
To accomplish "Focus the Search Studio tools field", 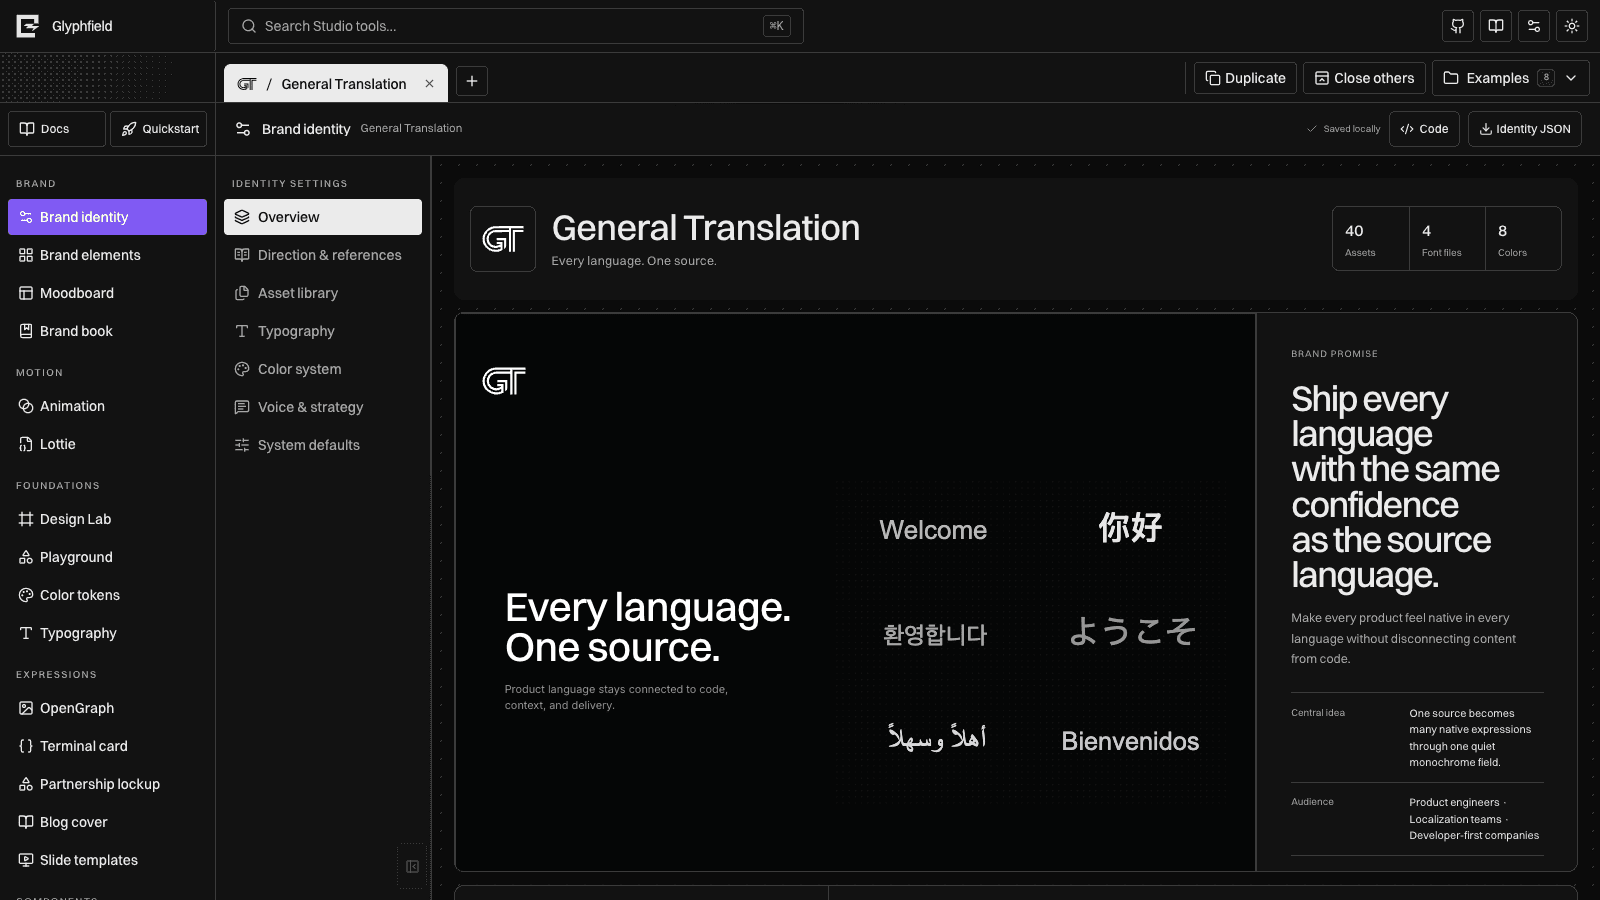I will click(516, 26).
